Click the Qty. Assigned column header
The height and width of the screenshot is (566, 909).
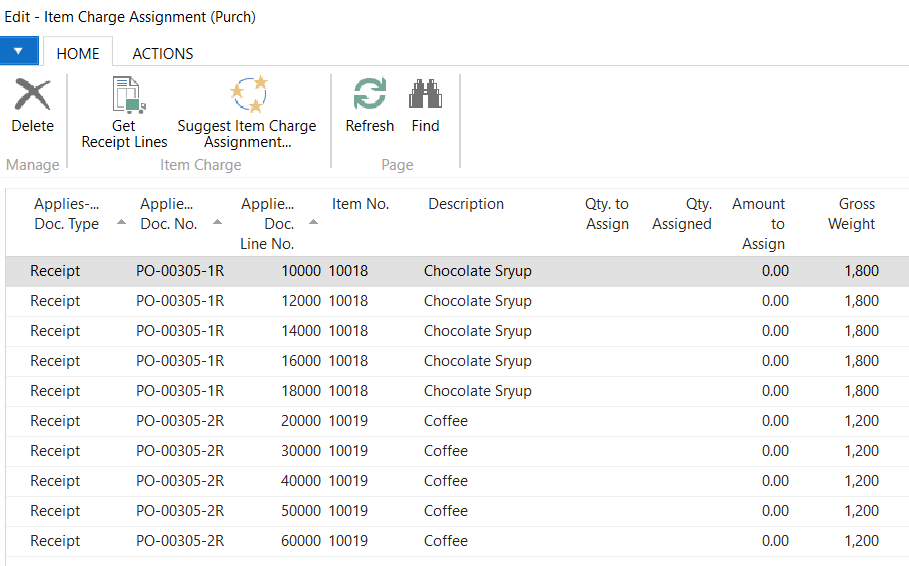(682, 214)
